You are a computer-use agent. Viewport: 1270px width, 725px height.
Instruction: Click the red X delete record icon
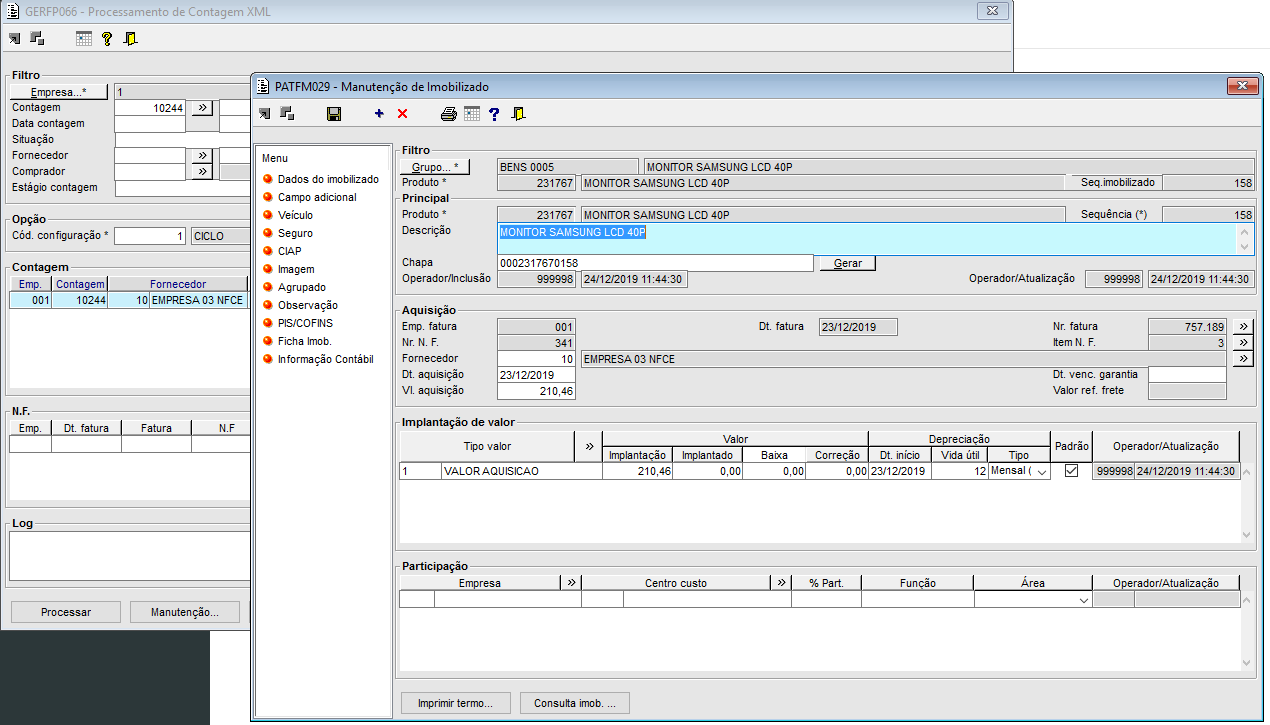[402, 114]
